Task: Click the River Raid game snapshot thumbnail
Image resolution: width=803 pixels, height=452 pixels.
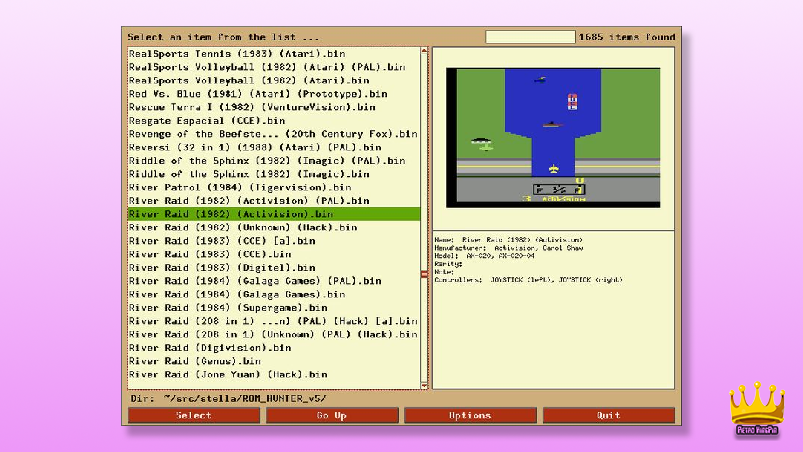Action: point(553,138)
